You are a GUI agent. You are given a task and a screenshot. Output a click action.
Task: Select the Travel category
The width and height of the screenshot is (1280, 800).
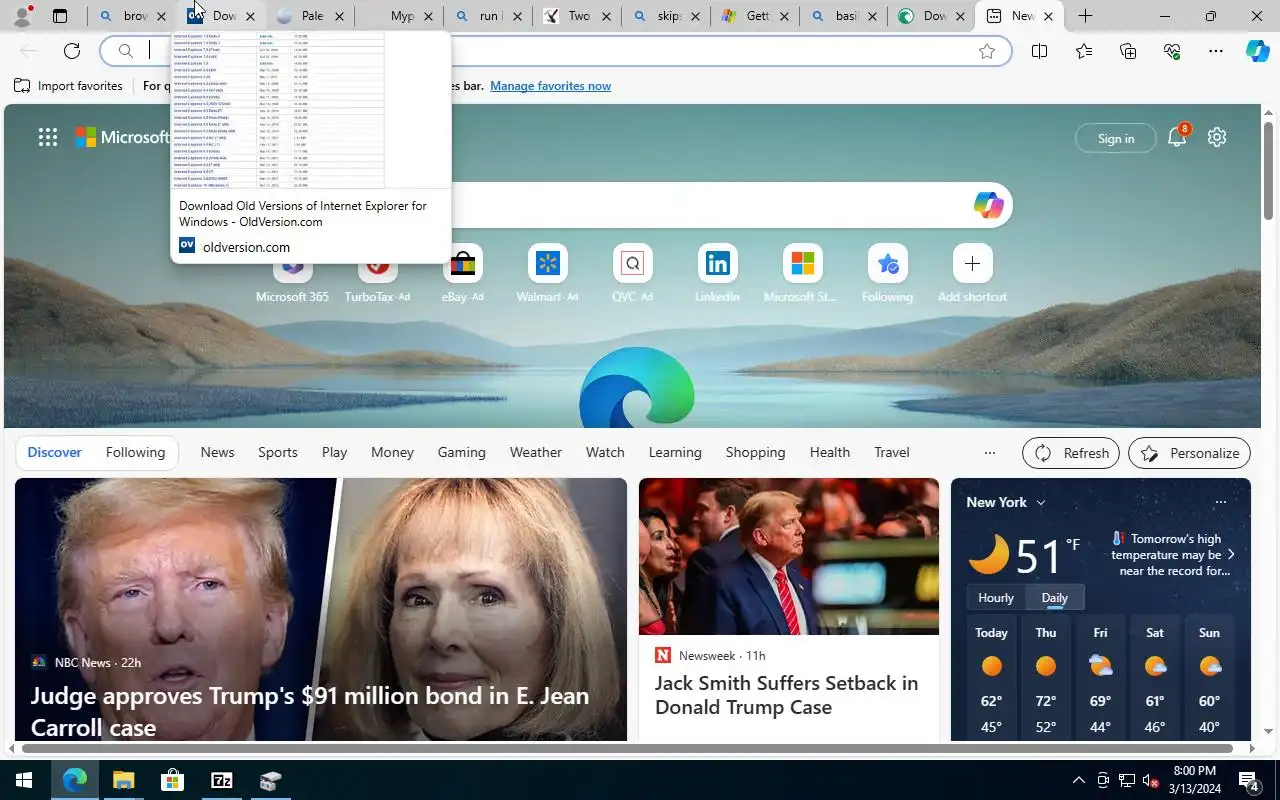tap(892, 452)
